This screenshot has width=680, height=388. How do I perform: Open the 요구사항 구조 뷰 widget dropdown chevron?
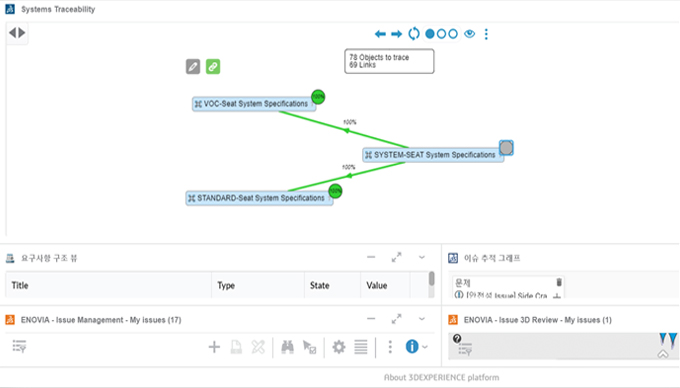coord(422,258)
